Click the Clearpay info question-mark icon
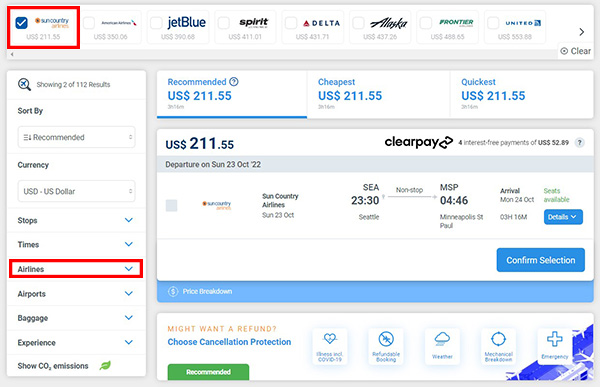 click(580, 142)
